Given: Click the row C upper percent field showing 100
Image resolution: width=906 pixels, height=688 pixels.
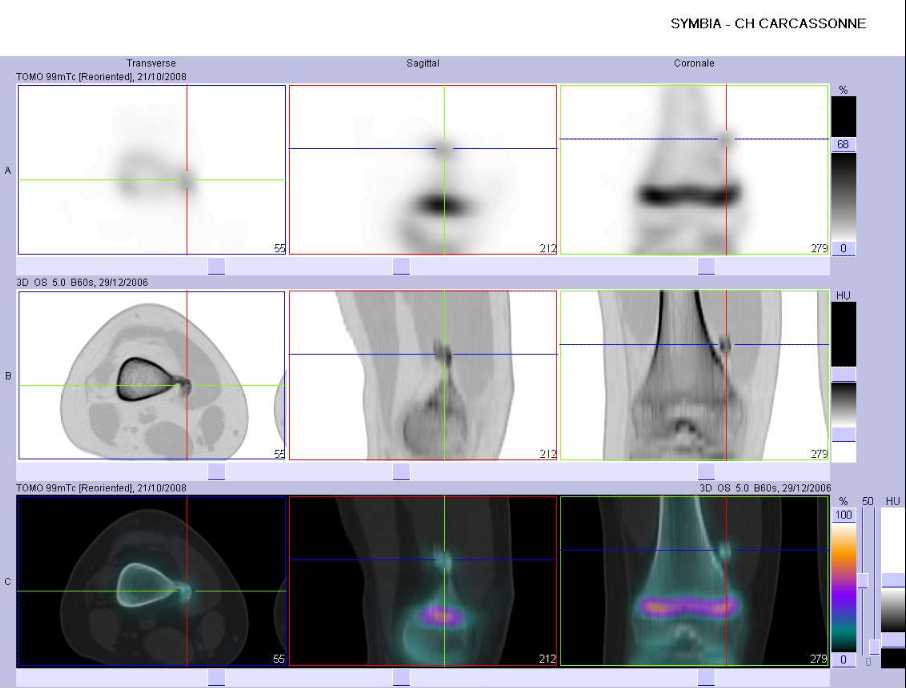Looking at the screenshot, I should click(x=843, y=515).
